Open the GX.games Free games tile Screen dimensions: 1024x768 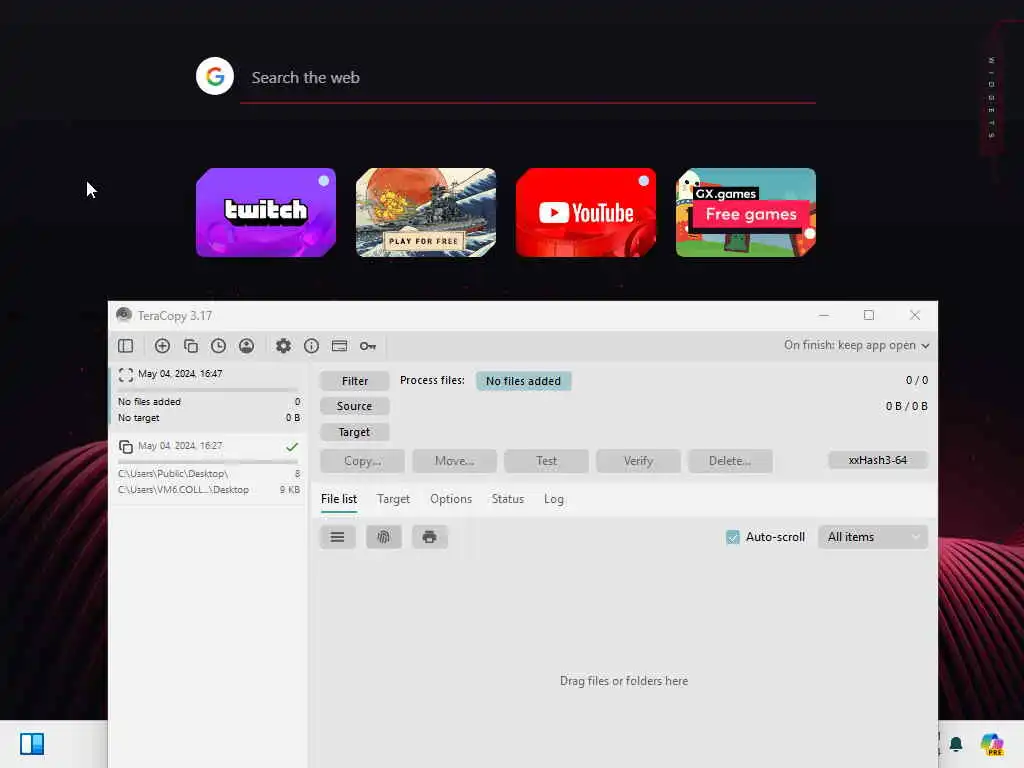coord(746,212)
